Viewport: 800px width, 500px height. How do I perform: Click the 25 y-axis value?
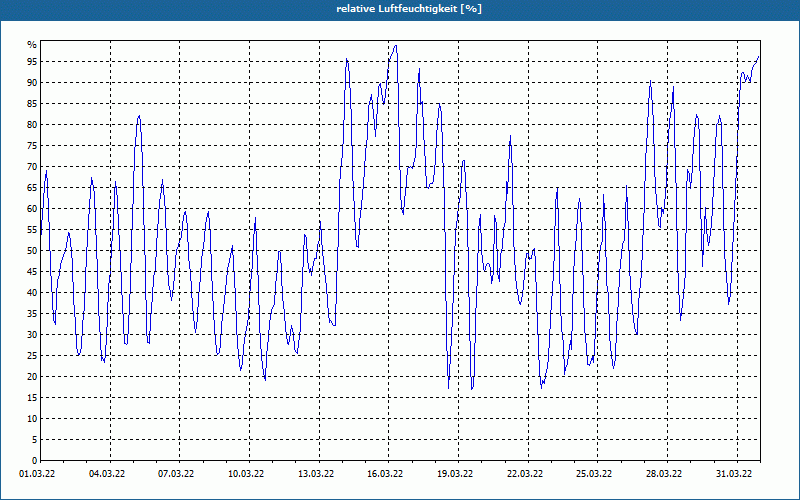[x=32, y=356]
